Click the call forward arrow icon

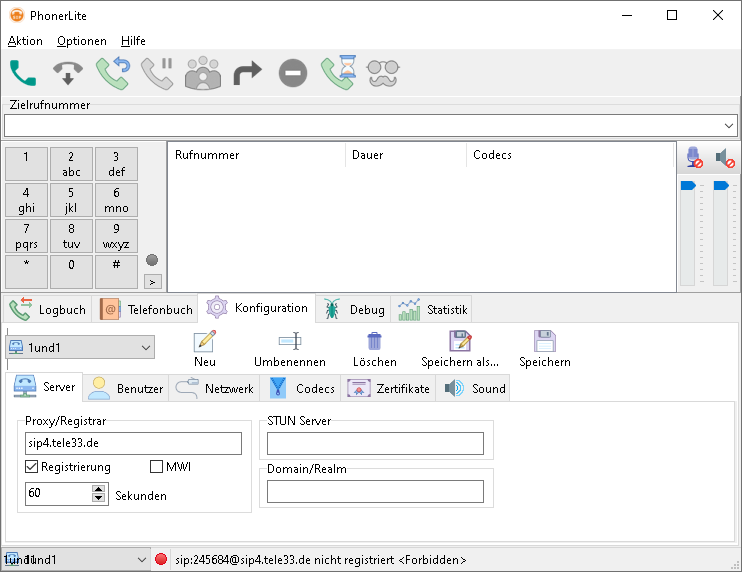coord(247,73)
